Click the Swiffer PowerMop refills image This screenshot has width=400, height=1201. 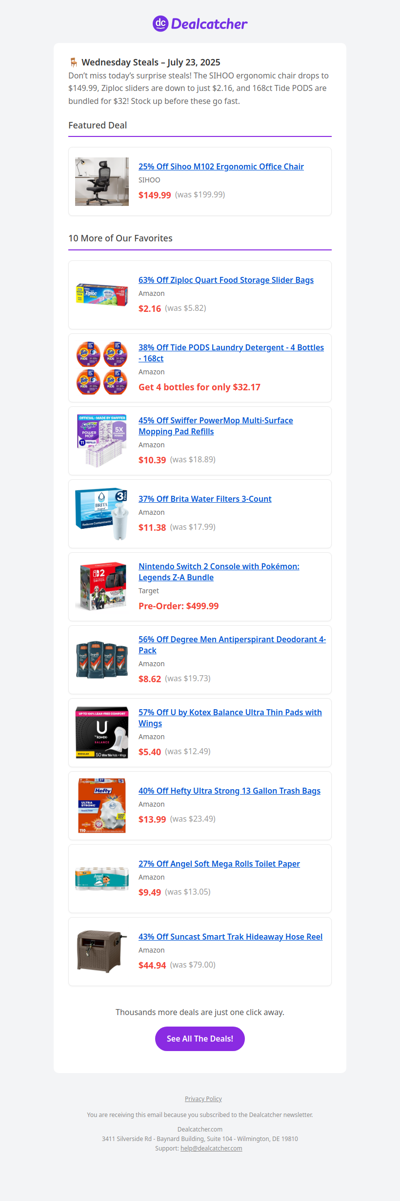[102, 440]
